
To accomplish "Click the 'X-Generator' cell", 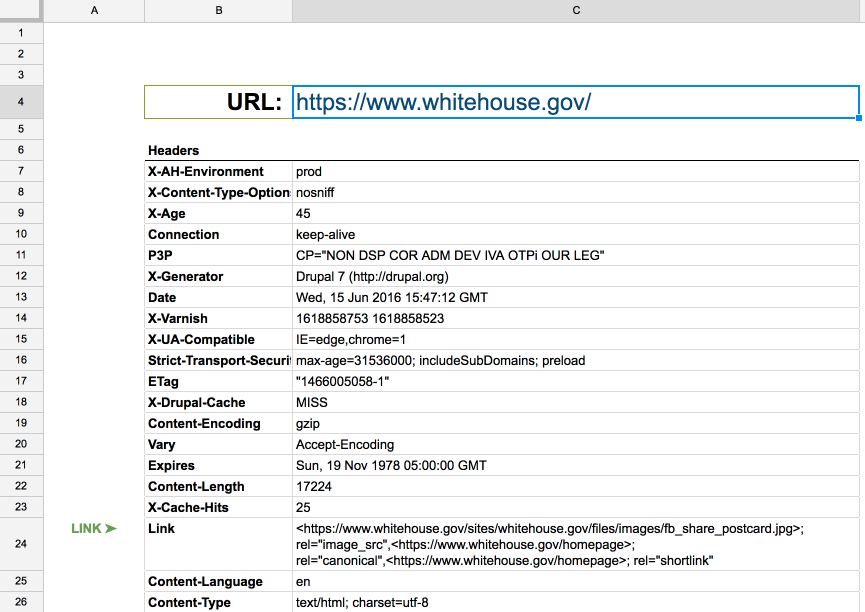I will 218,276.
